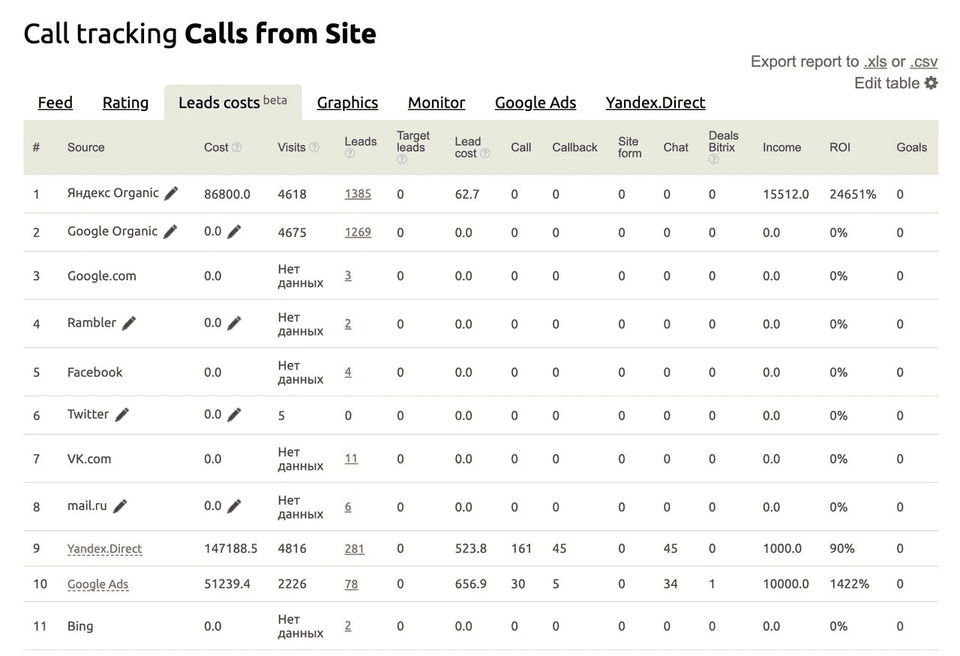Click the help icon next to Cost header
The height and width of the screenshot is (656, 960).
(237, 147)
